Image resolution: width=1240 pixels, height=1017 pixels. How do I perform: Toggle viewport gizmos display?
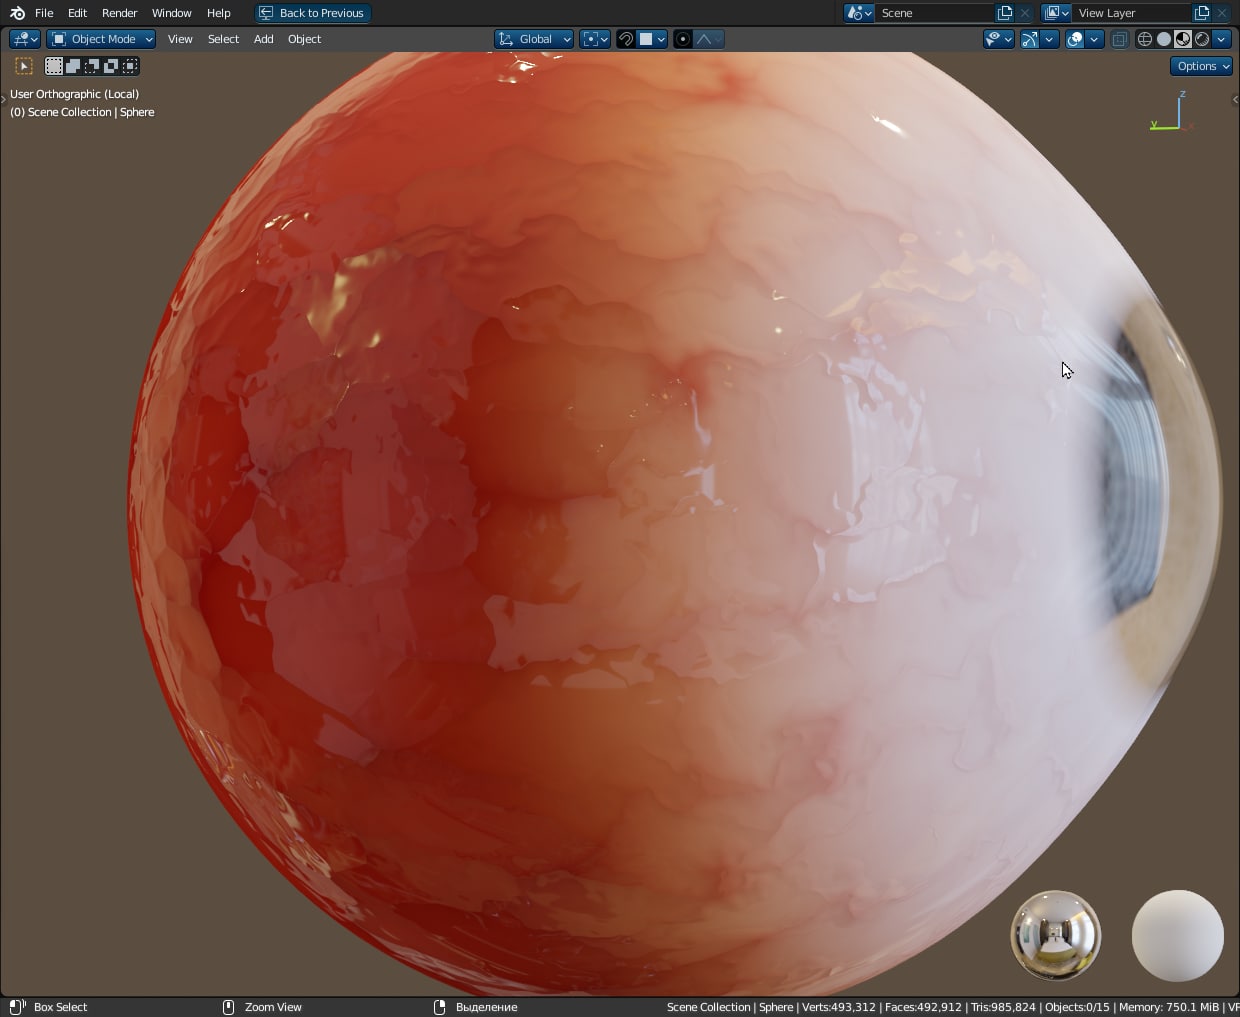(1029, 39)
